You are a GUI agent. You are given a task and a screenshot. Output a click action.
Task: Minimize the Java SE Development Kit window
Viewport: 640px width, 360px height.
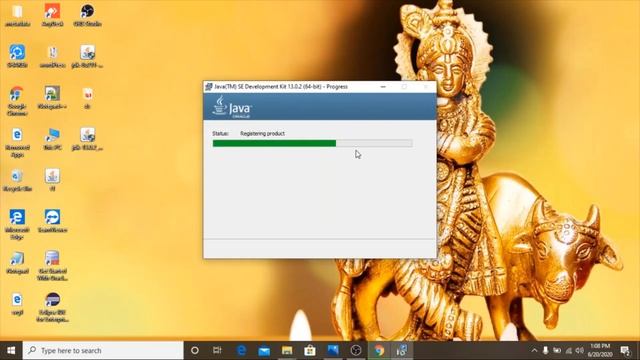[383, 87]
